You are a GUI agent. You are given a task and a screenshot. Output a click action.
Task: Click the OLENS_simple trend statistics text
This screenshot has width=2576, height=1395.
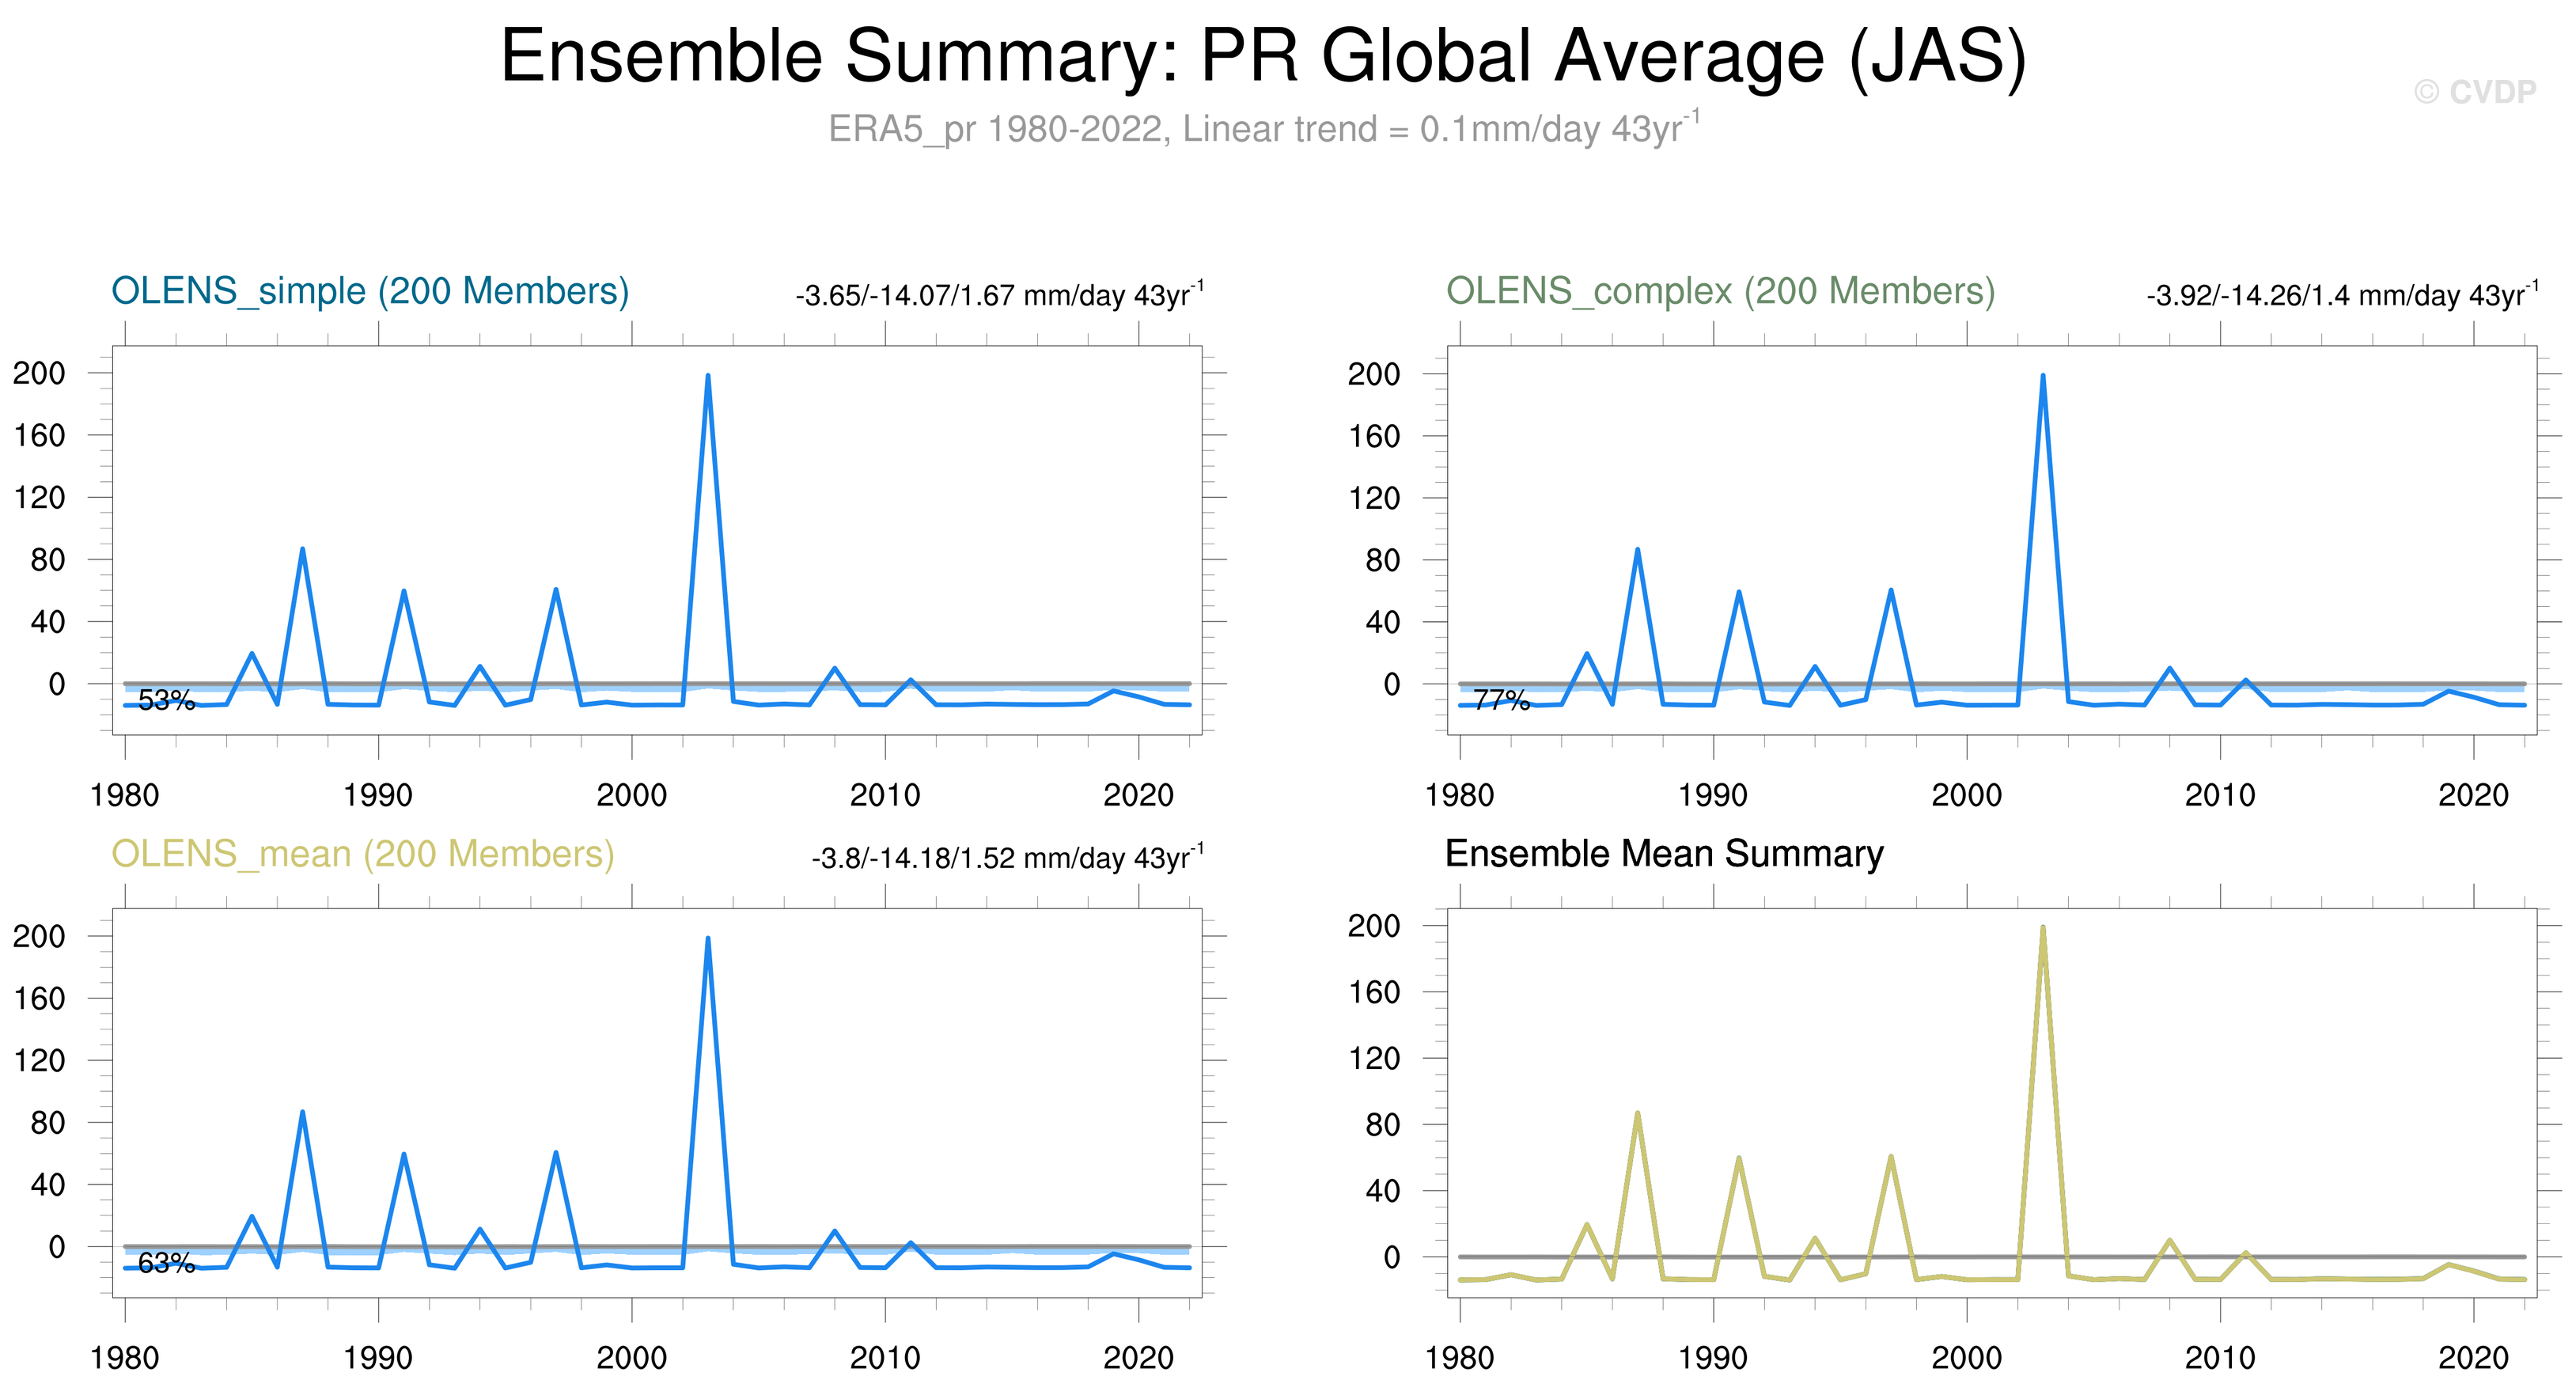point(999,295)
